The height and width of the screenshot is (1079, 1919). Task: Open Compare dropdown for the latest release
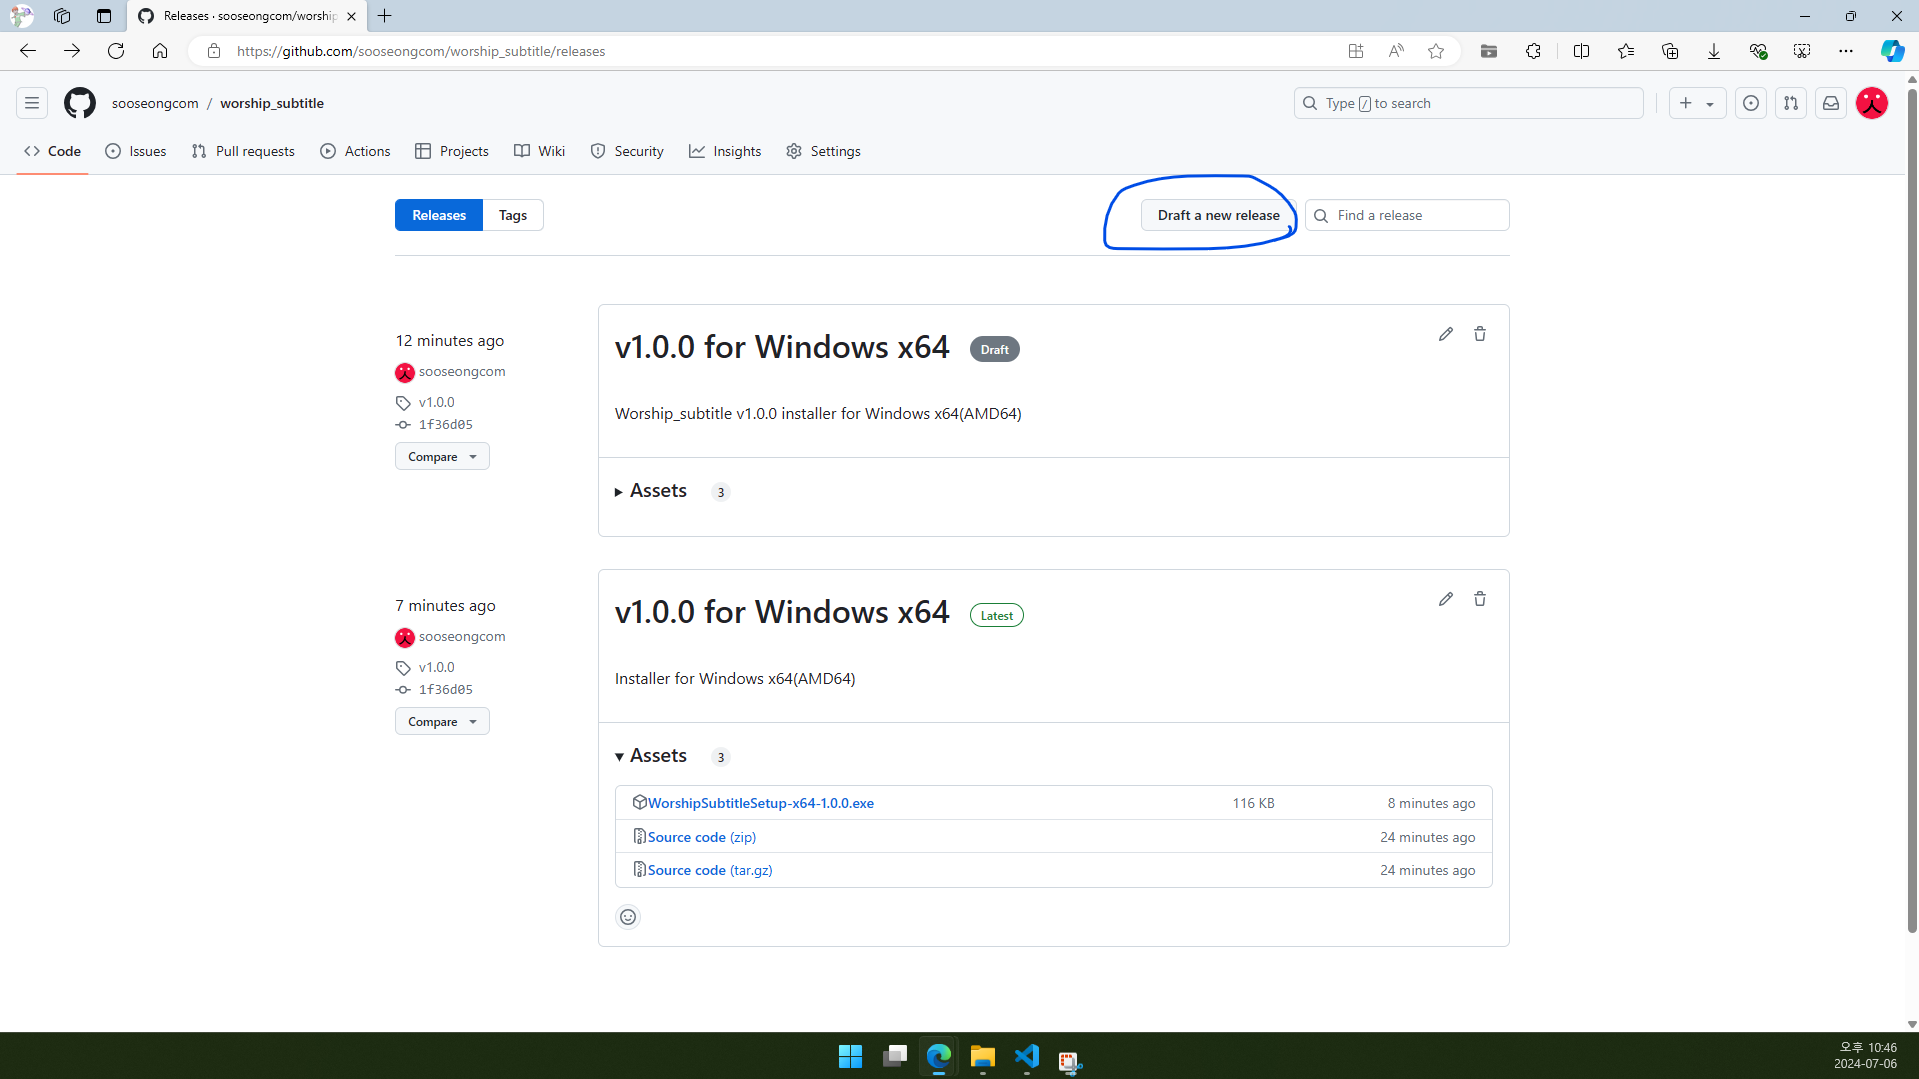point(442,722)
